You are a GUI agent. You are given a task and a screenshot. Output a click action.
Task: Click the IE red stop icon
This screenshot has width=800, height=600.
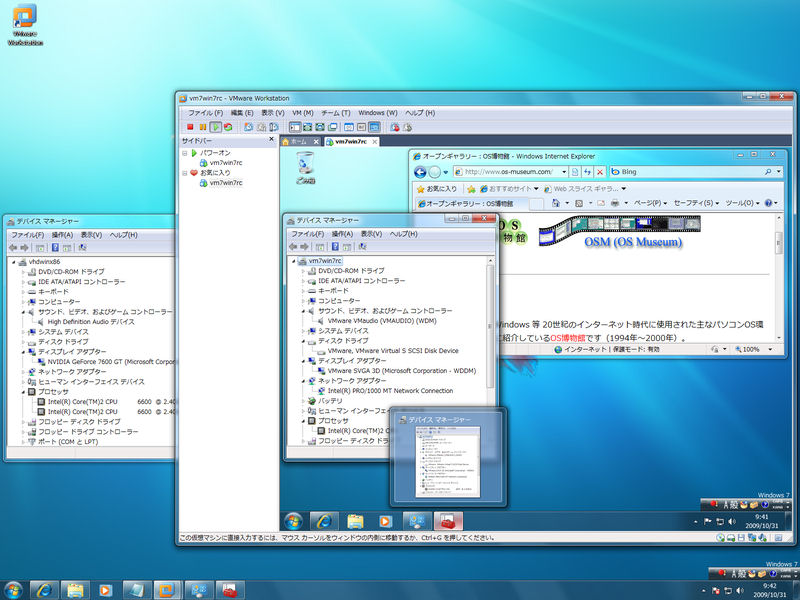pyautogui.click(x=600, y=172)
